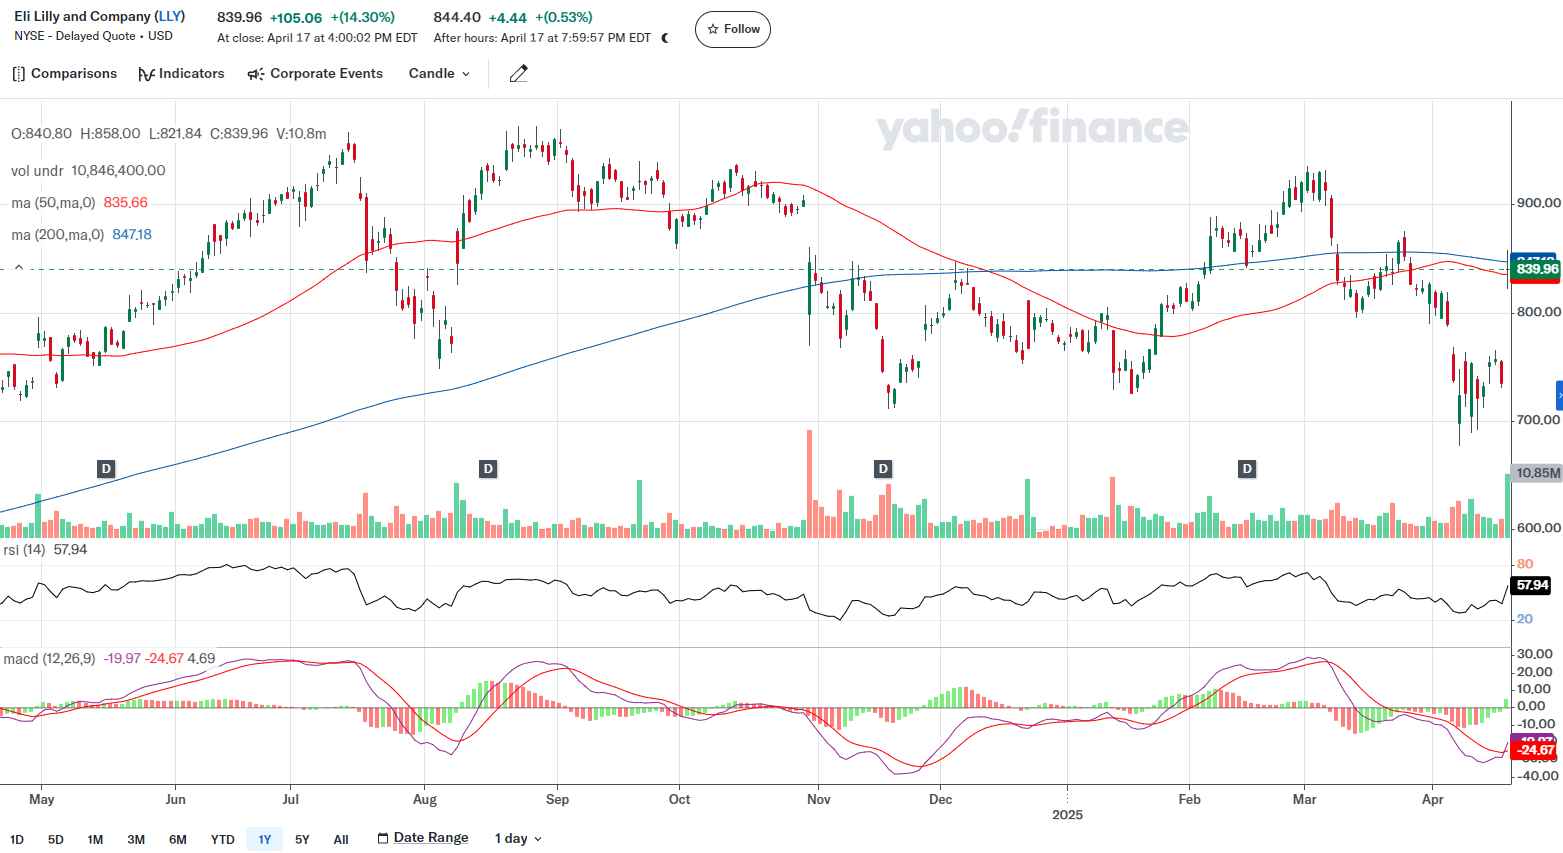Click the LLY ticker link

[170, 17]
